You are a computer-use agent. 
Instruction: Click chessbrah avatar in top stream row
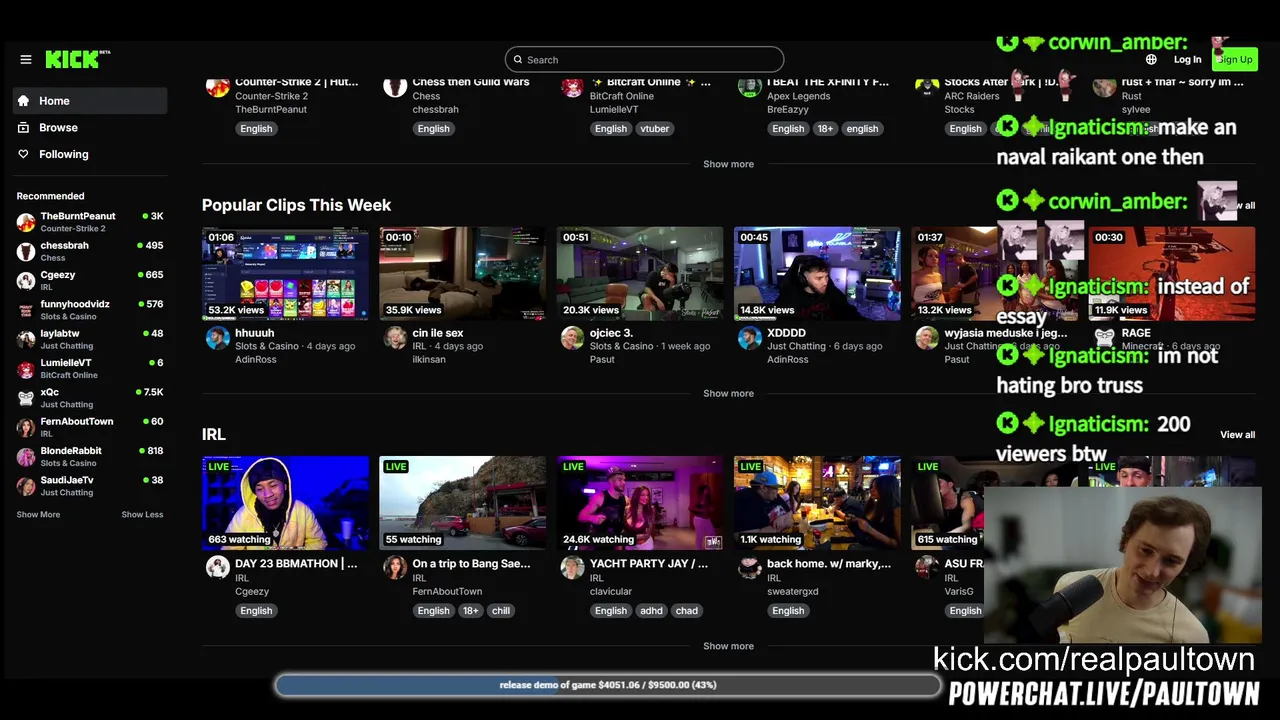pyautogui.click(x=395, y=86)
